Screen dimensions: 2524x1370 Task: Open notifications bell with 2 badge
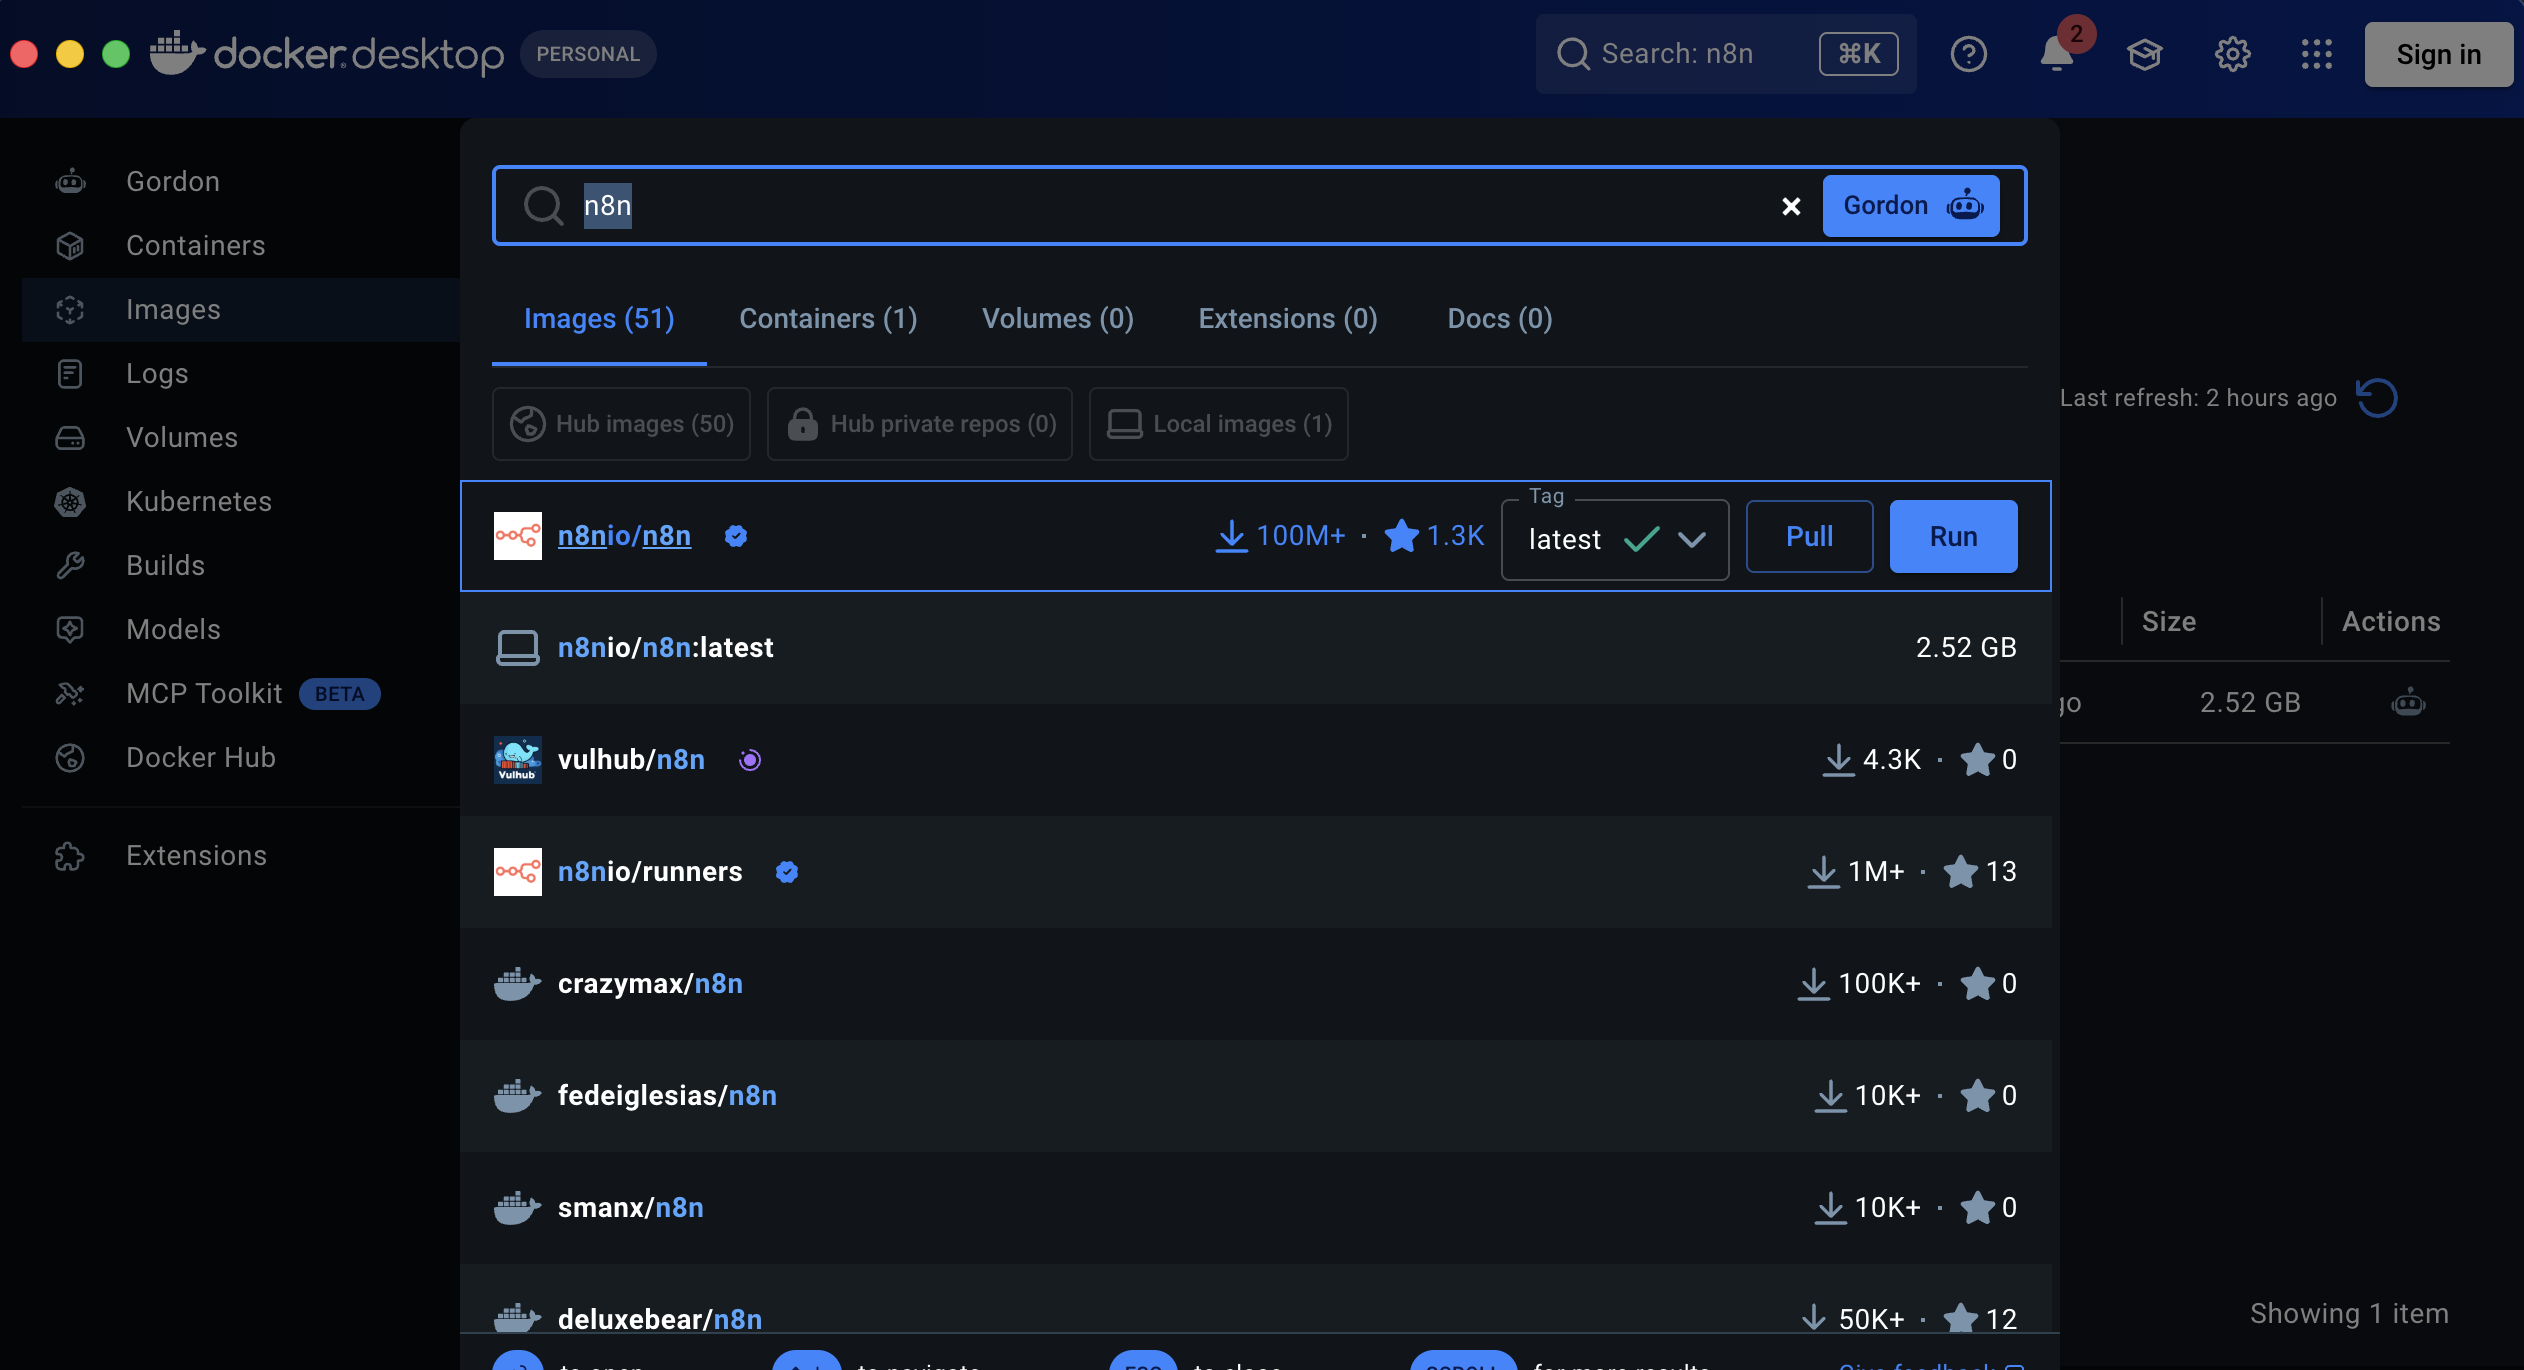tap(2058, 52)
